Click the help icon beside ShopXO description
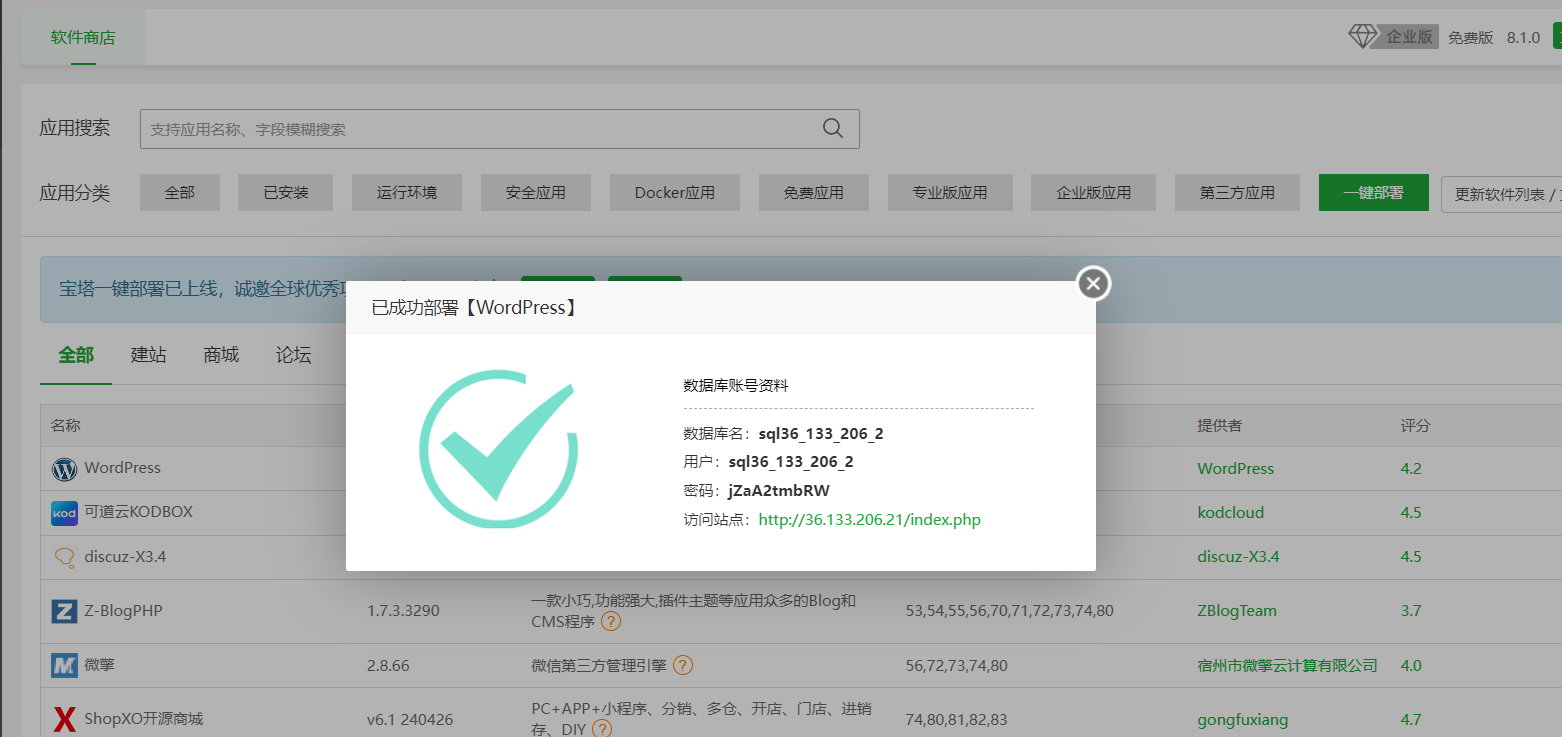The image size is (1562, 737). click(x=601, y=729)
